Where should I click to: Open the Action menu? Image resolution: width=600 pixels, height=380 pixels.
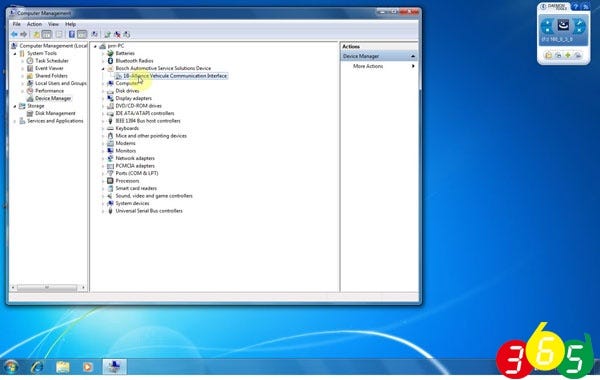point(34,24)
